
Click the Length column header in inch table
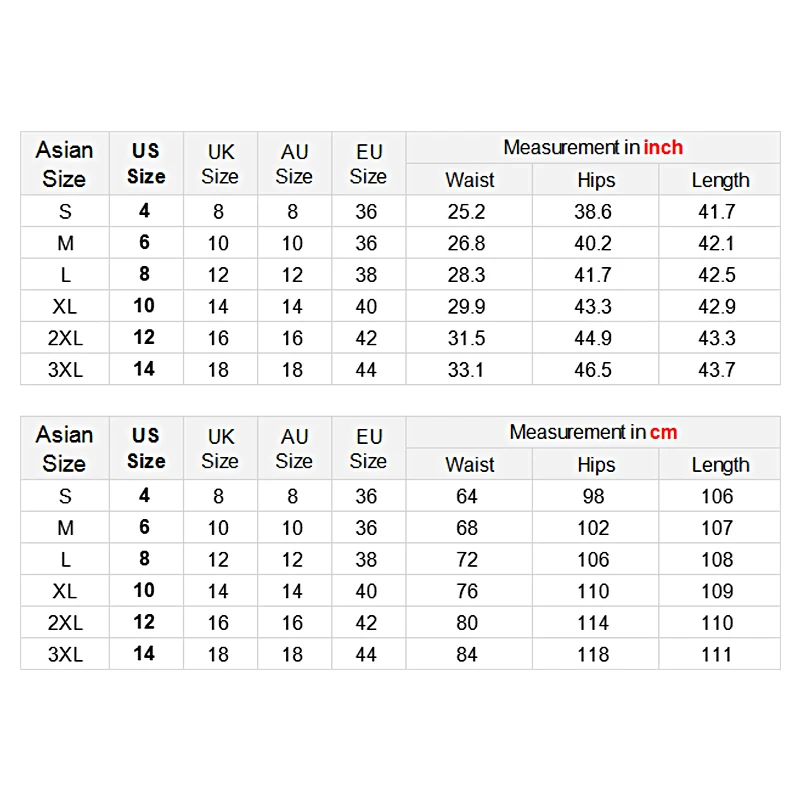(720, 180)
